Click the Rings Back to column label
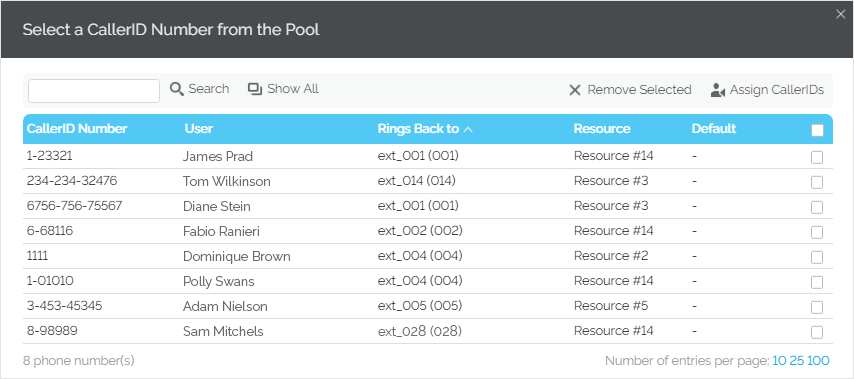This screenshot has height=379, width=854. (418, 129)
